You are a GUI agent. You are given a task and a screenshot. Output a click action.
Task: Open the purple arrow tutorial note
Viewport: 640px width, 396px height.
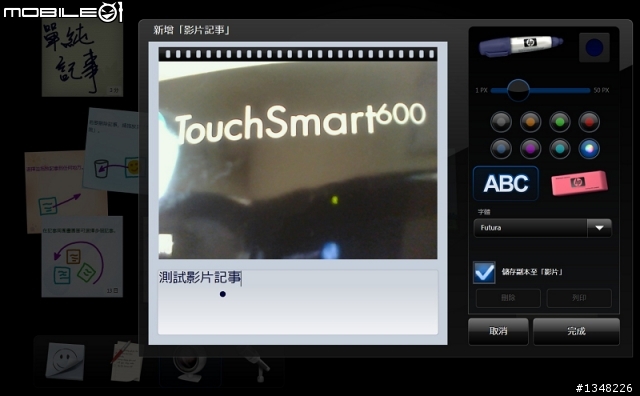[x=65, y=192]
